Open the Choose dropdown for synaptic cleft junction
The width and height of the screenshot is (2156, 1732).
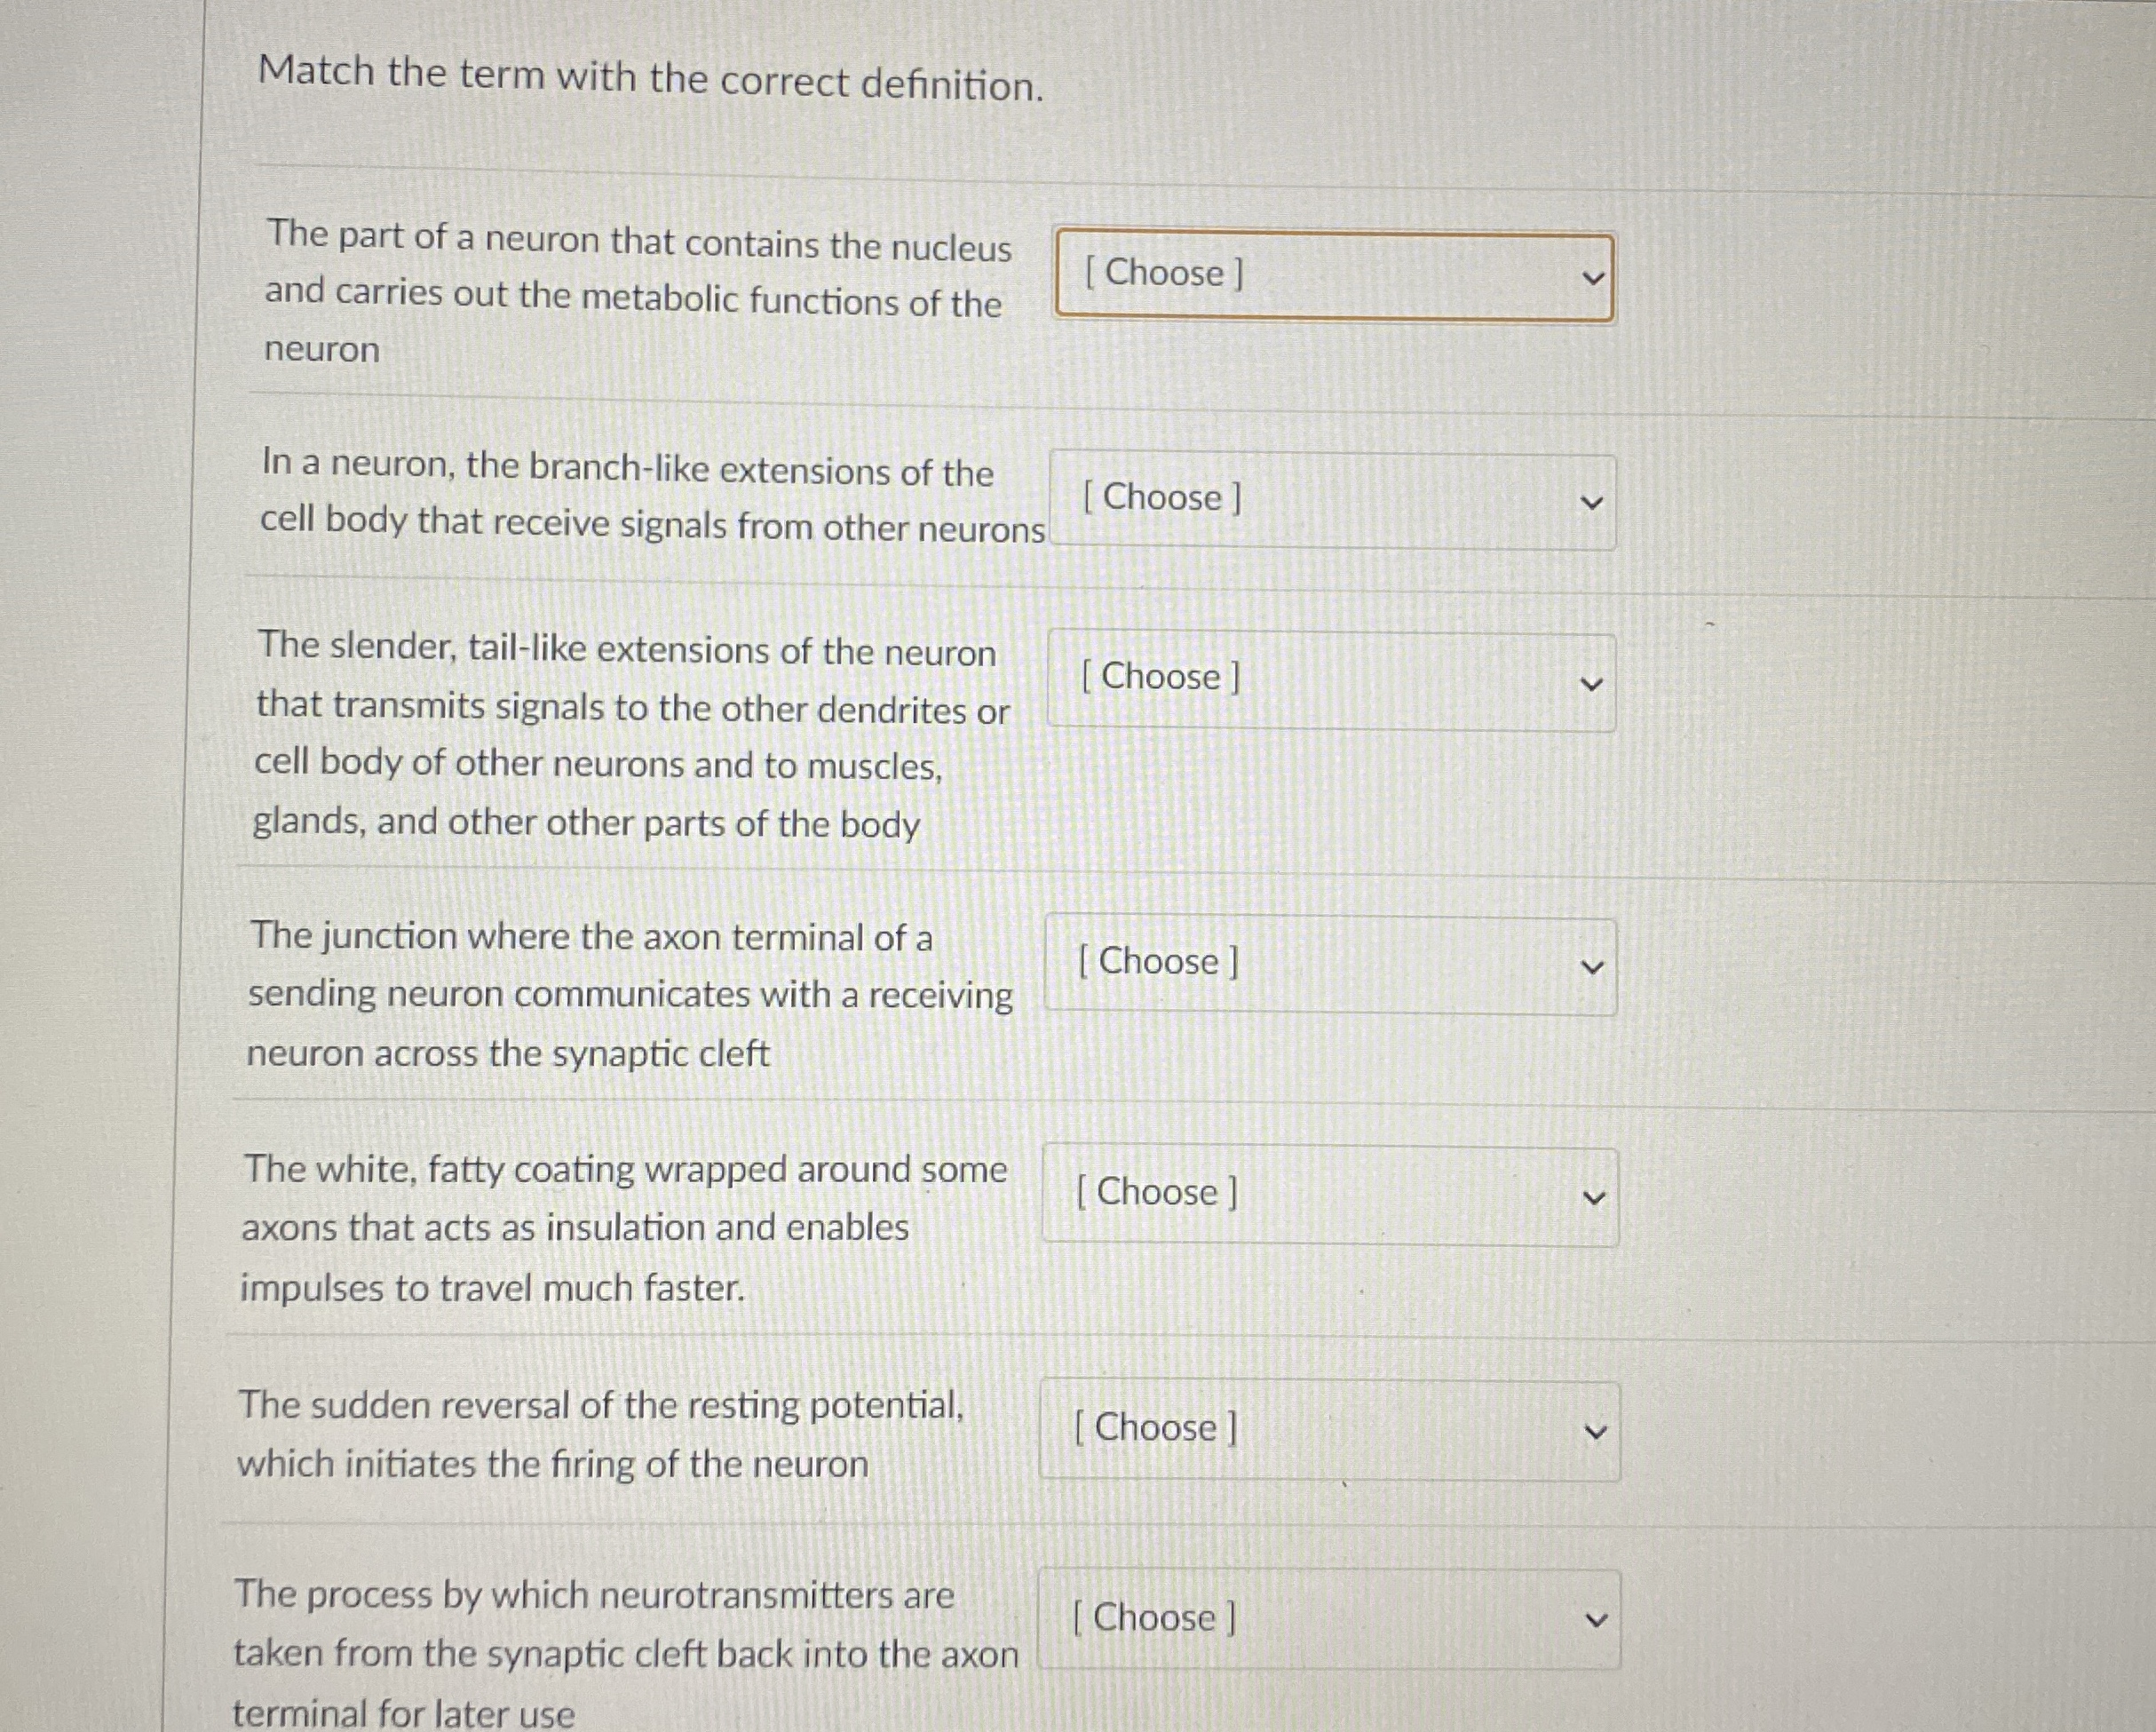(x=1330, y=963)
